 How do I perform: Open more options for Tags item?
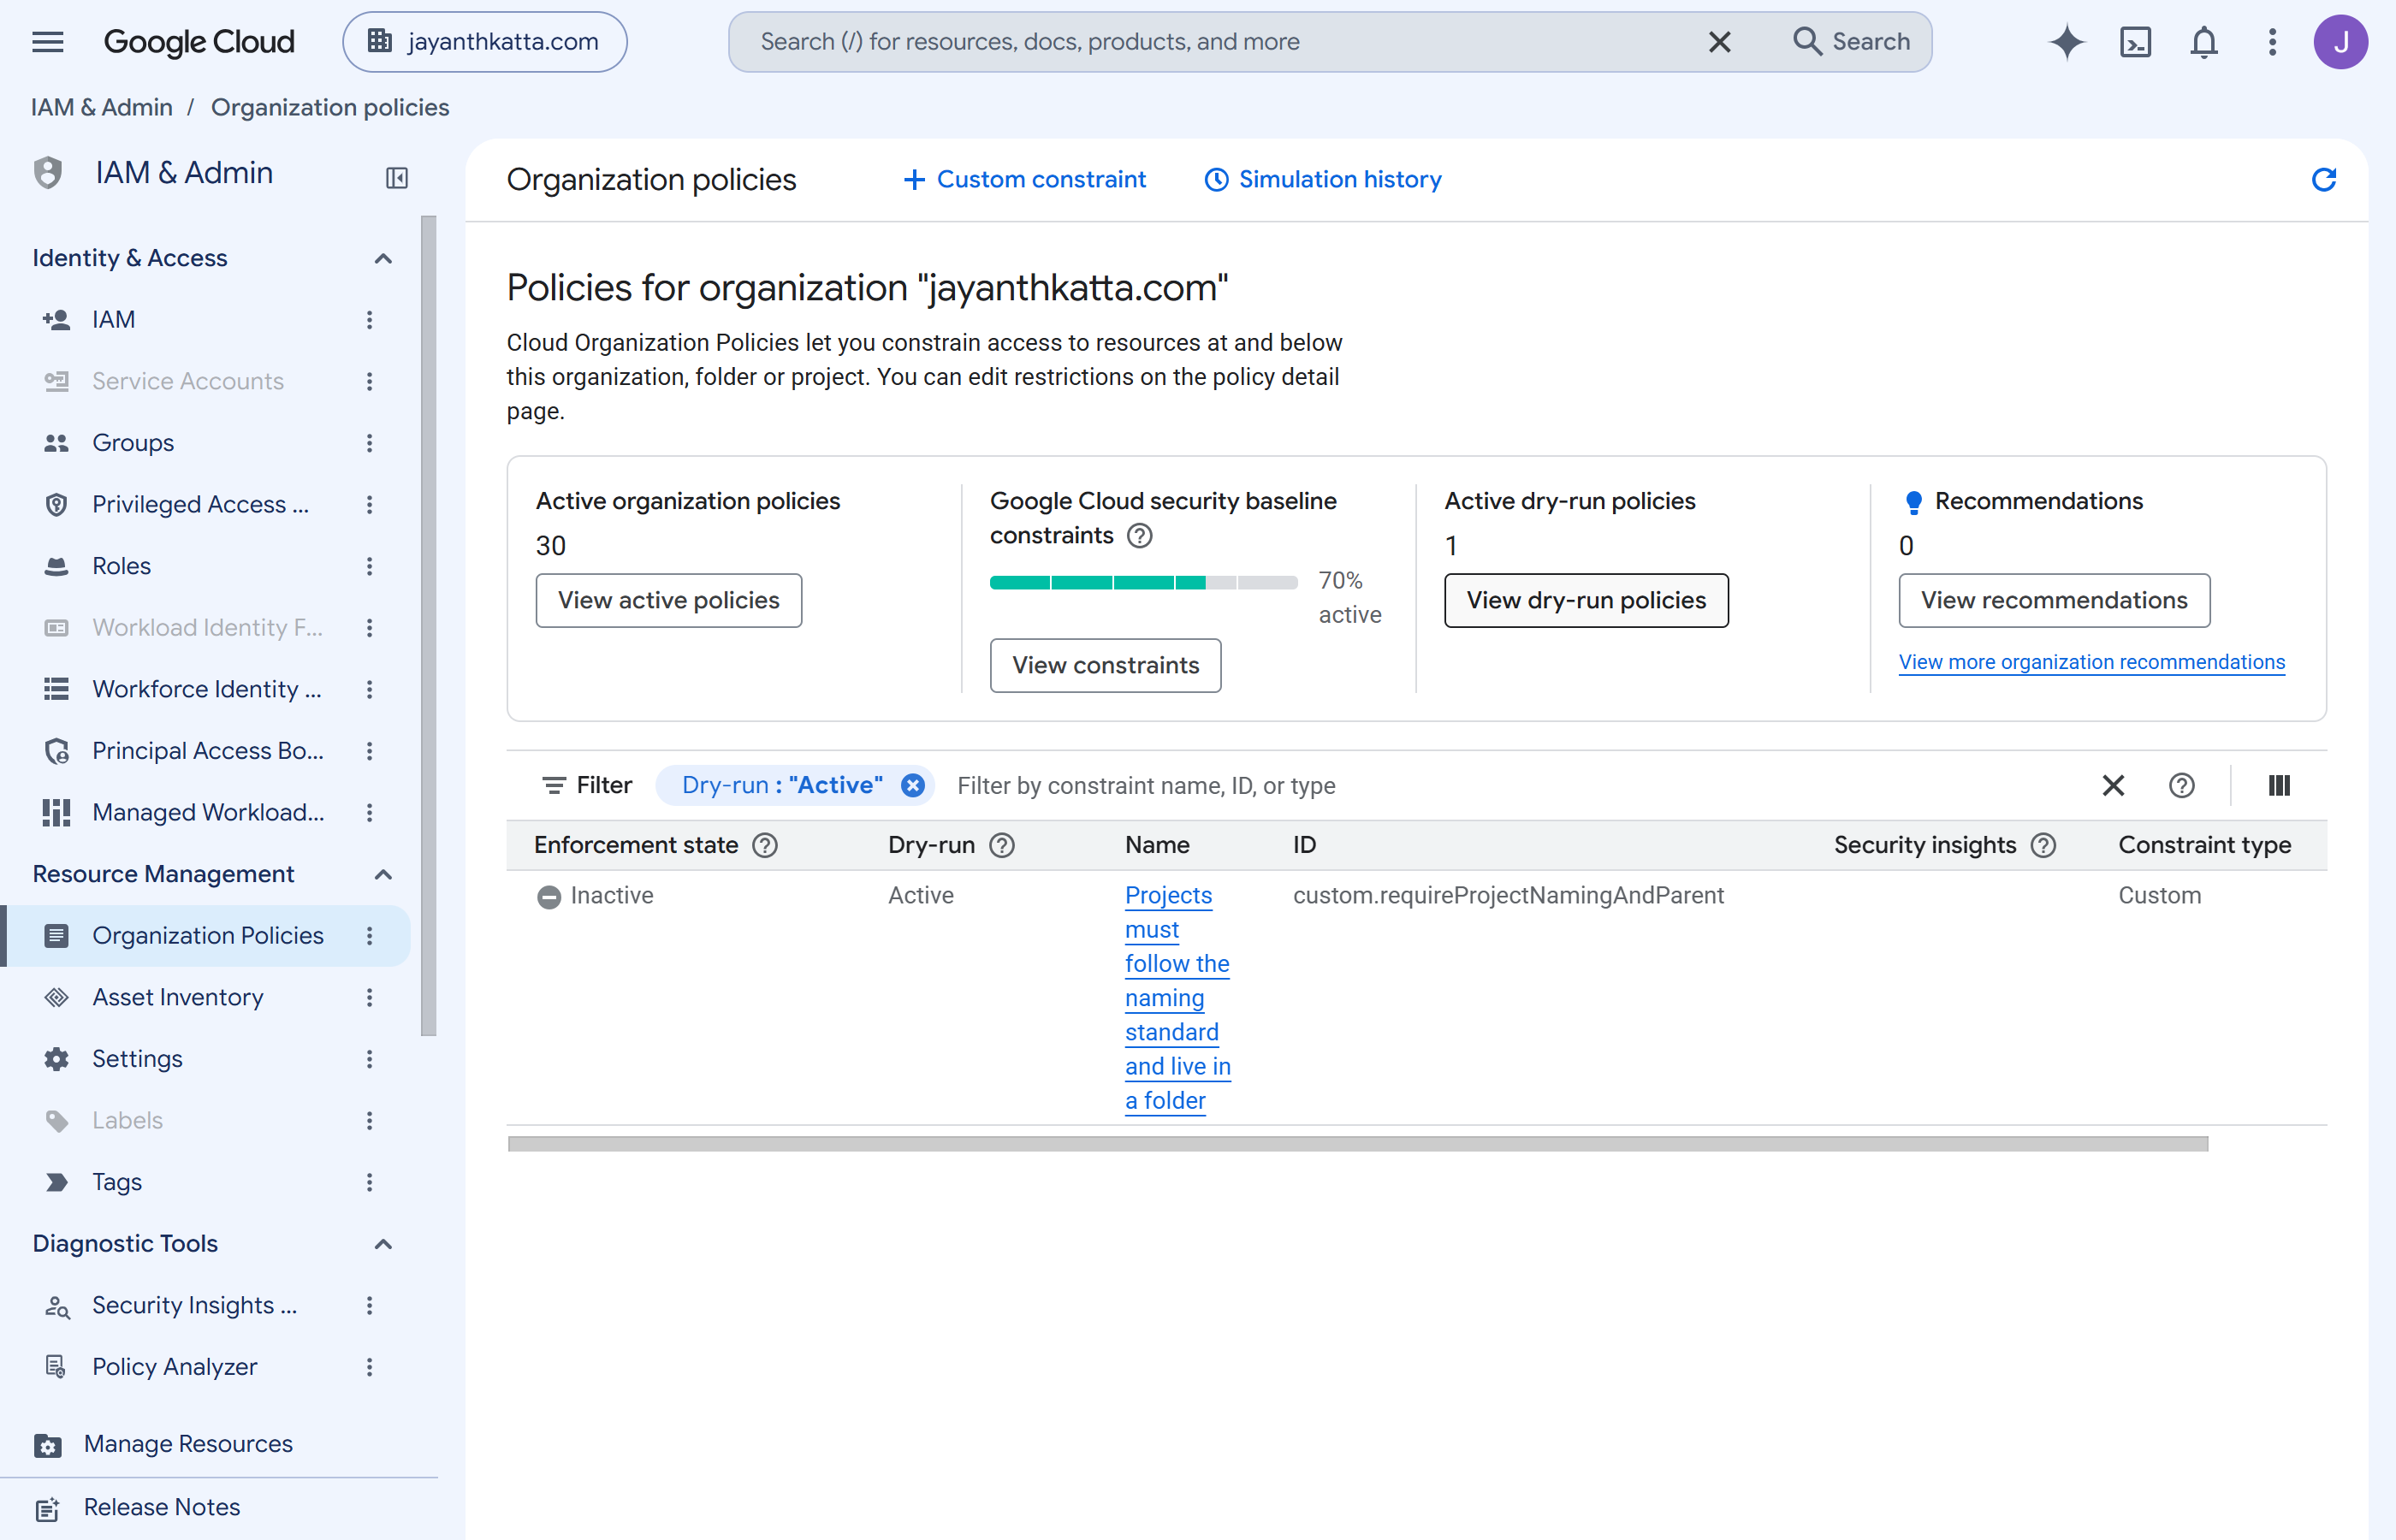coord(370,1182)
